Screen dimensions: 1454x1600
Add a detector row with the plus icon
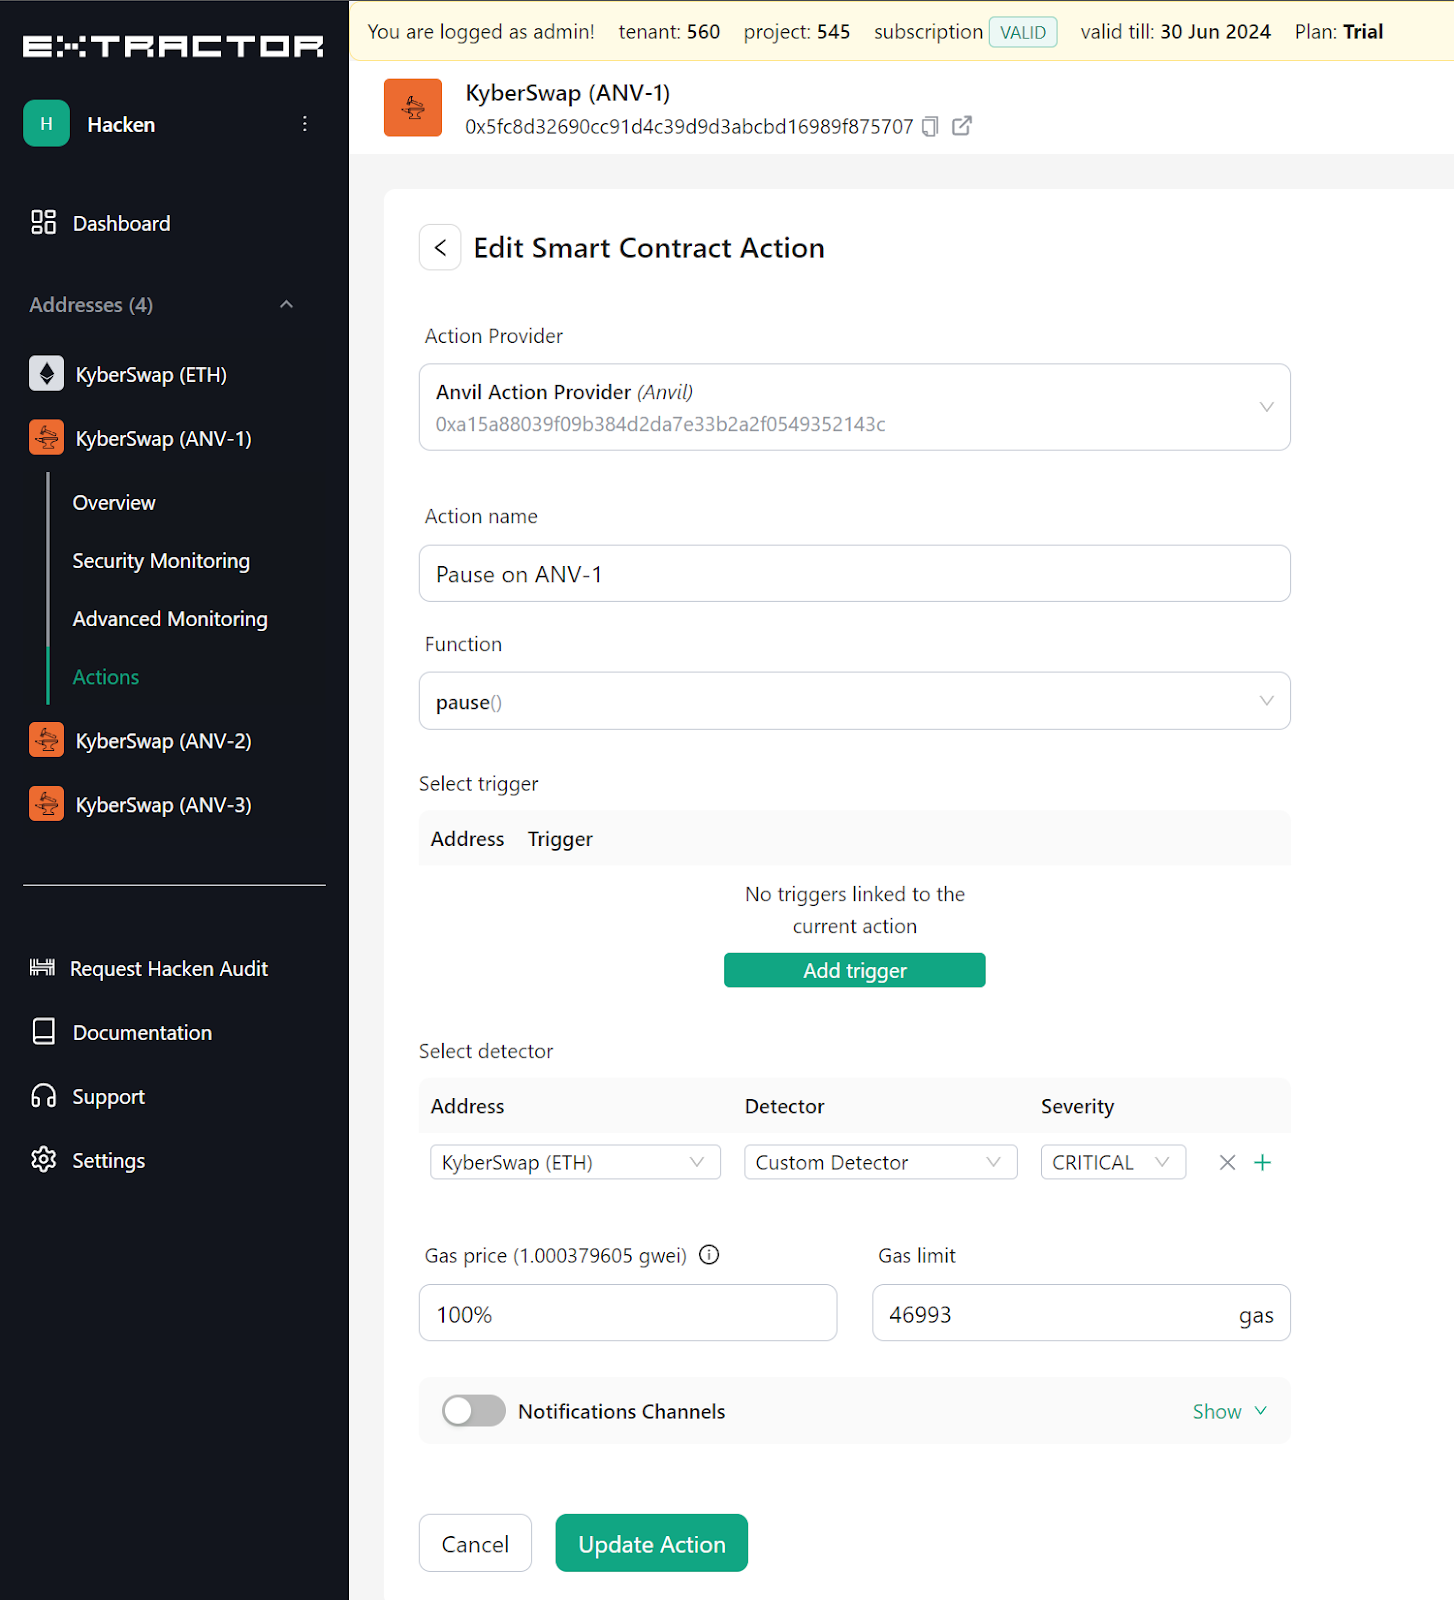[x=1263, y=1162]
